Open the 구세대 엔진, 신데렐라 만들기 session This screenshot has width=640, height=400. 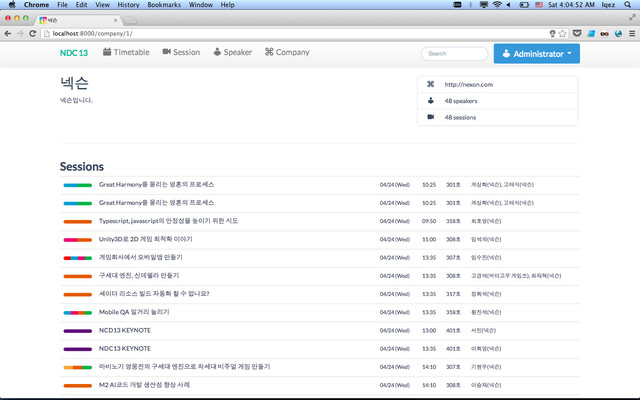coord(139,276)
